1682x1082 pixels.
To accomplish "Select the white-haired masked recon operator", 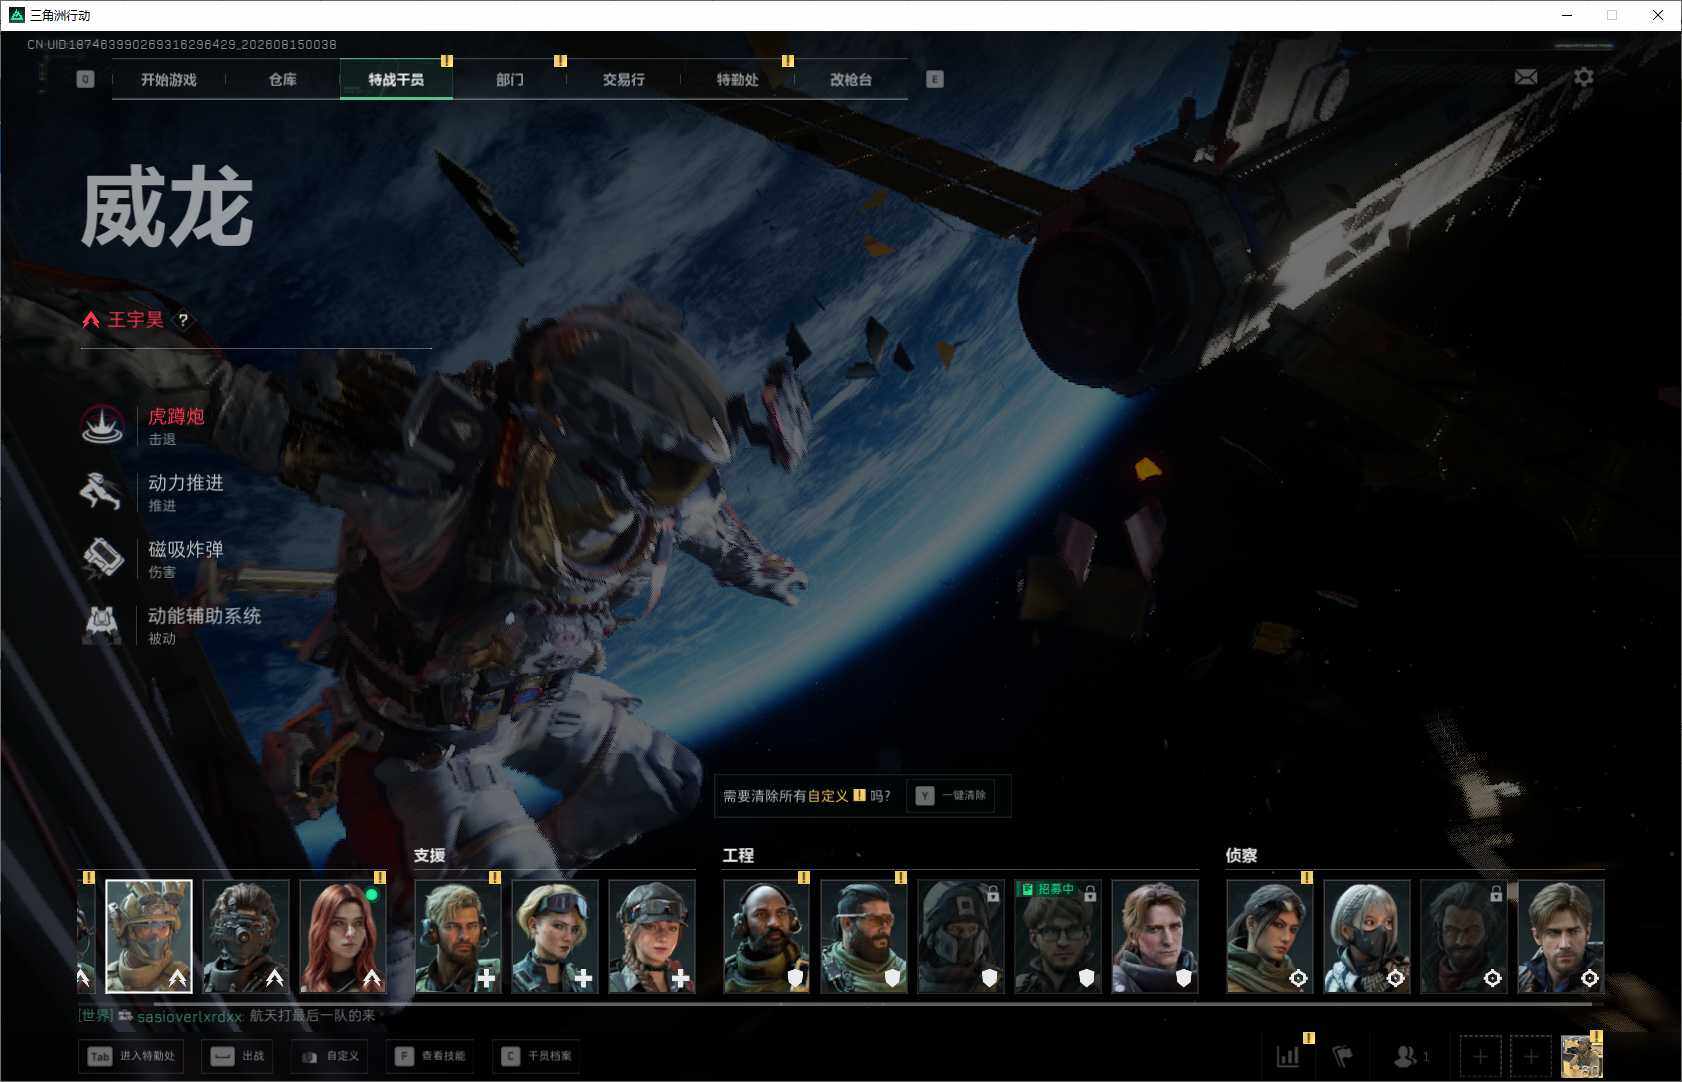I will [1367, 936].
